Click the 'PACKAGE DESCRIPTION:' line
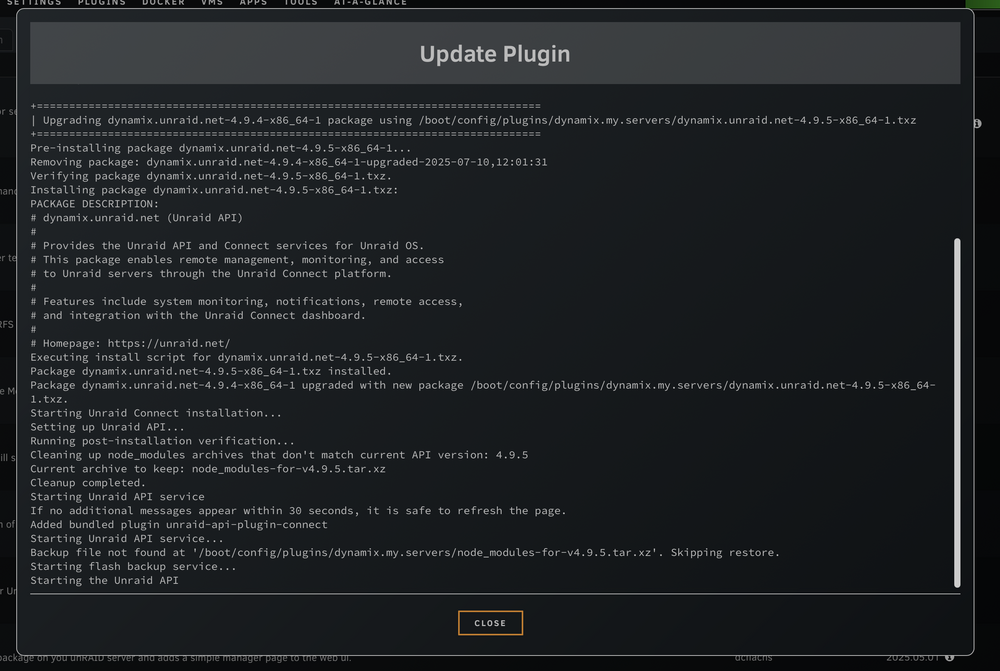Viewport: 1000px width, 671px height. point(94,204)
